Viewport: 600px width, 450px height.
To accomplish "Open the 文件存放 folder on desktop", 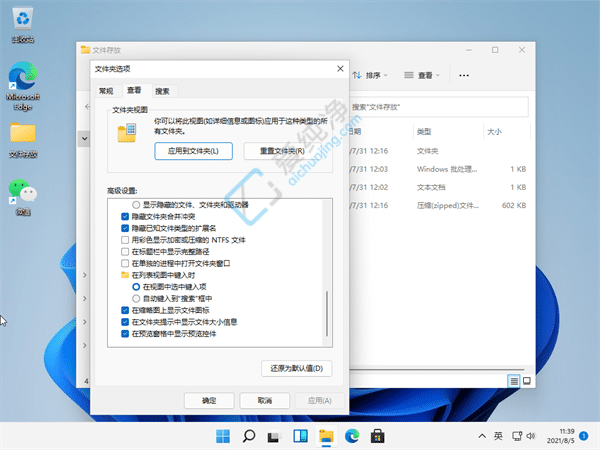I will pos(23,140).
